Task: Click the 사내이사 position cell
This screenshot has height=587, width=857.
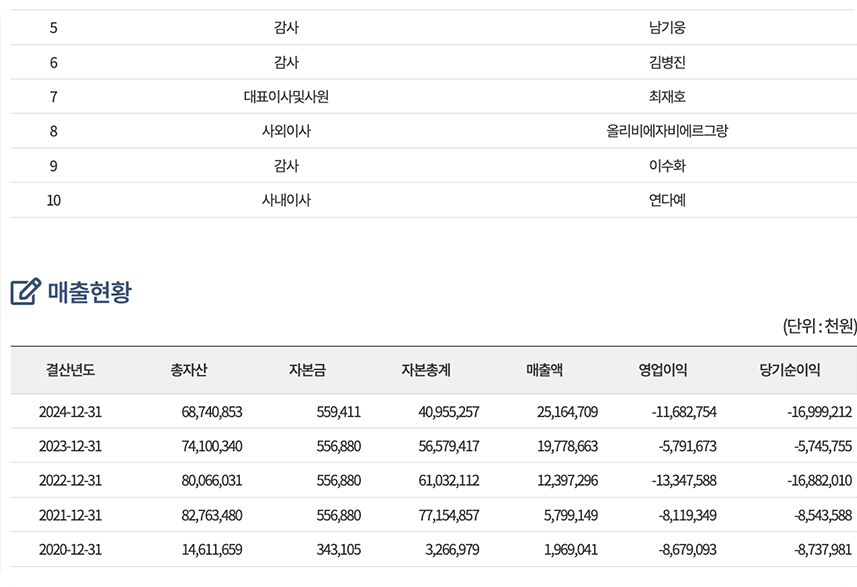Action: click(286, 200)
